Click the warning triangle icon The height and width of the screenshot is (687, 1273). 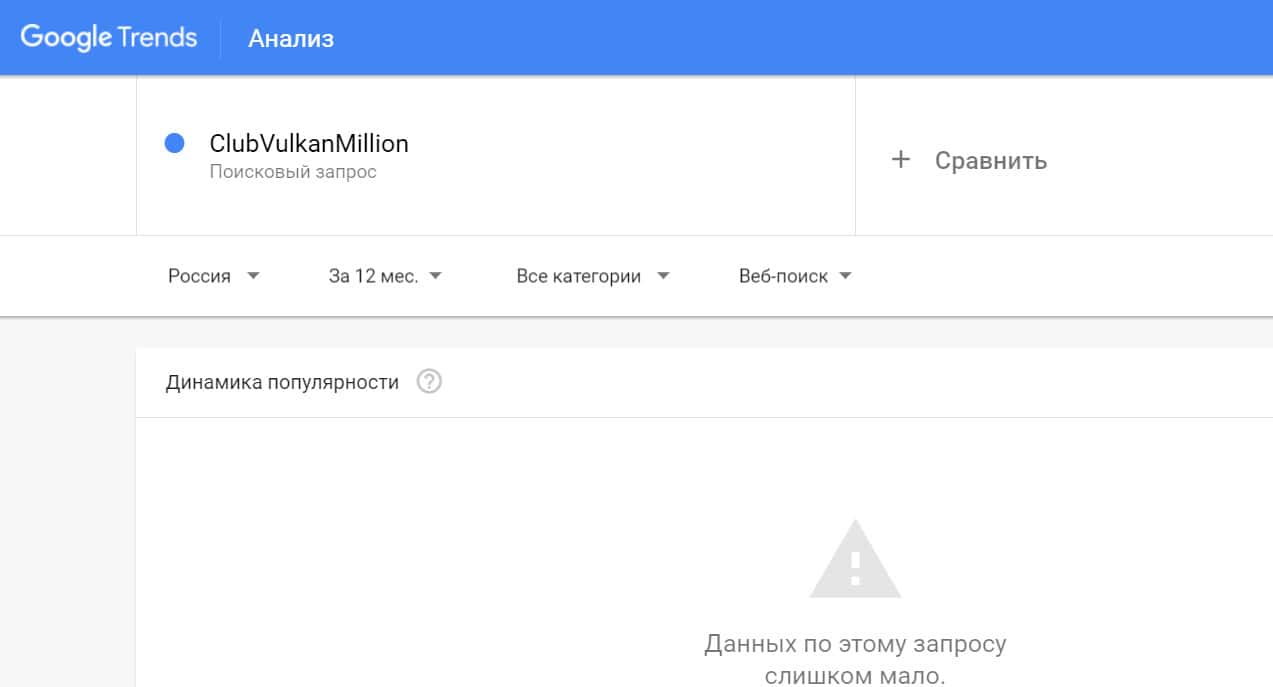point(855,559)
